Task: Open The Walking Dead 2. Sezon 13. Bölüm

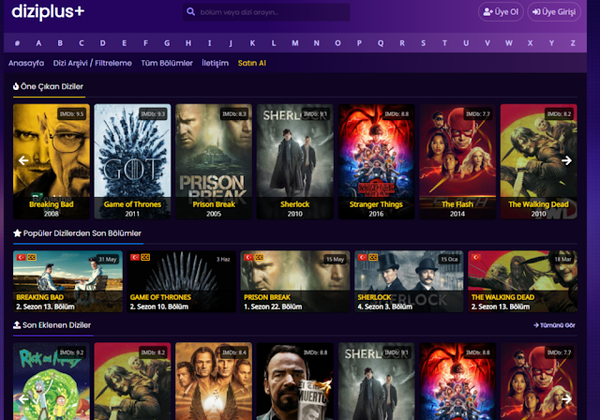Action: tap(523, 281)
